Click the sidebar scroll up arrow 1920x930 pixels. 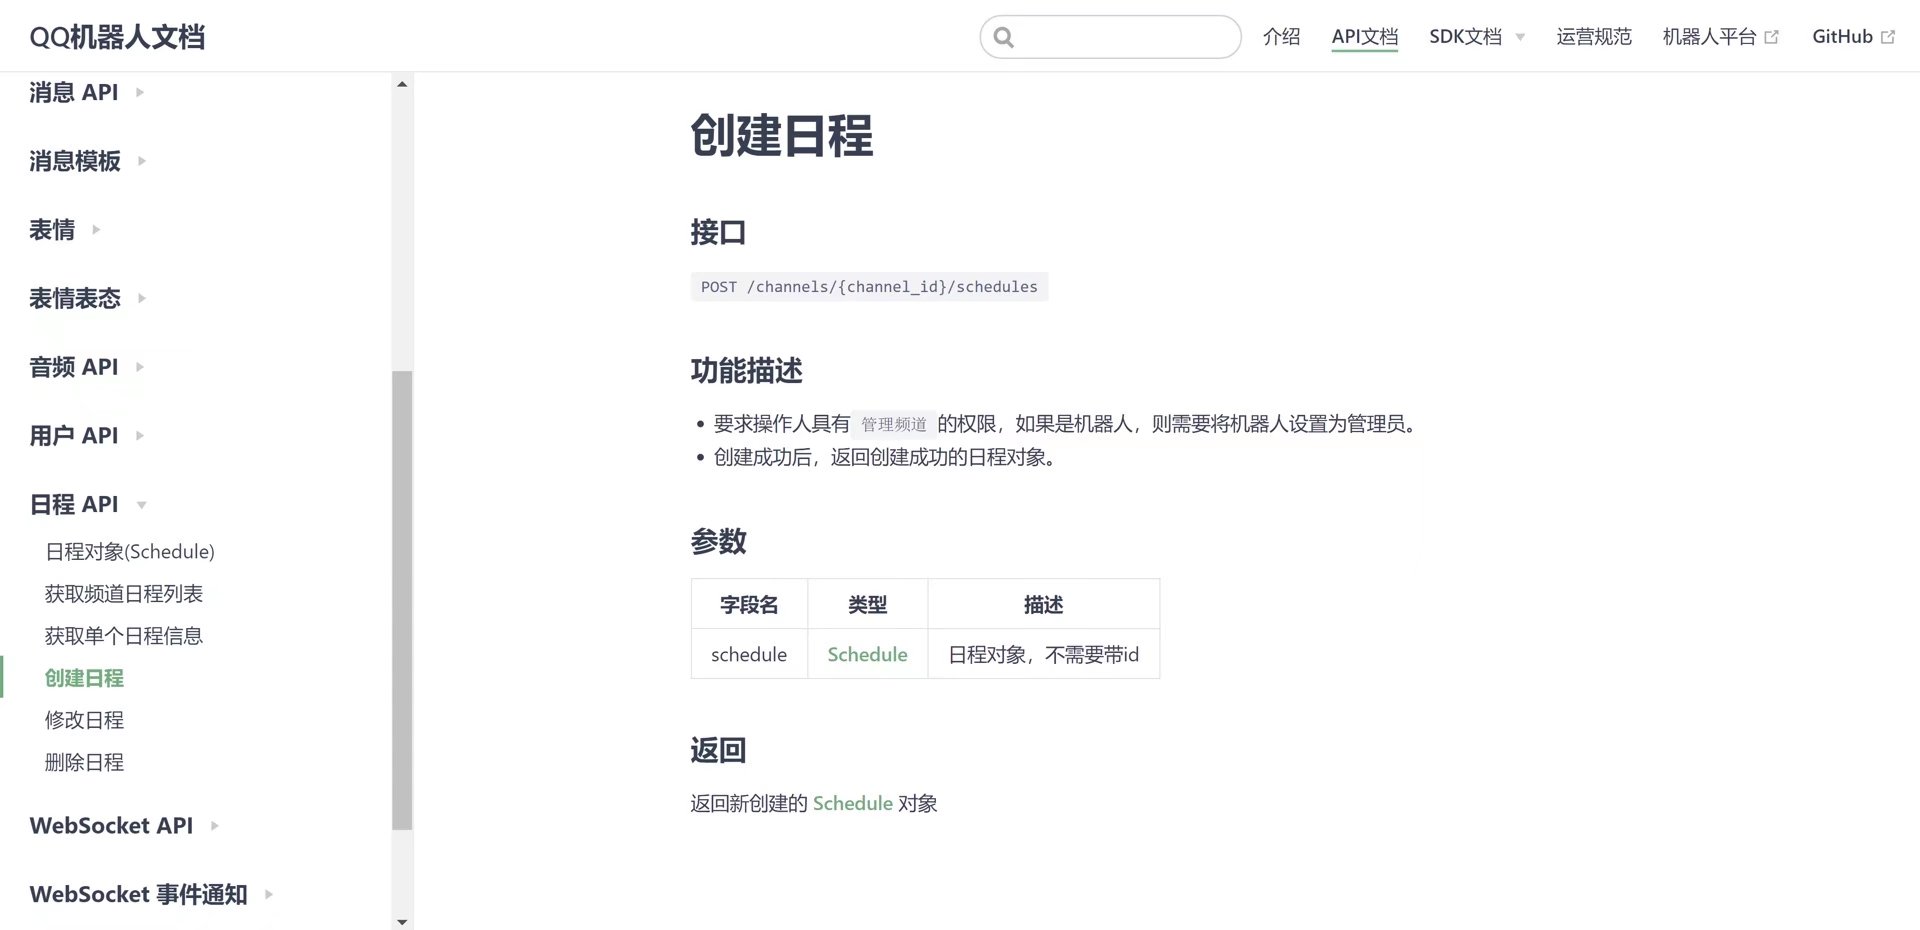(402, 85)
